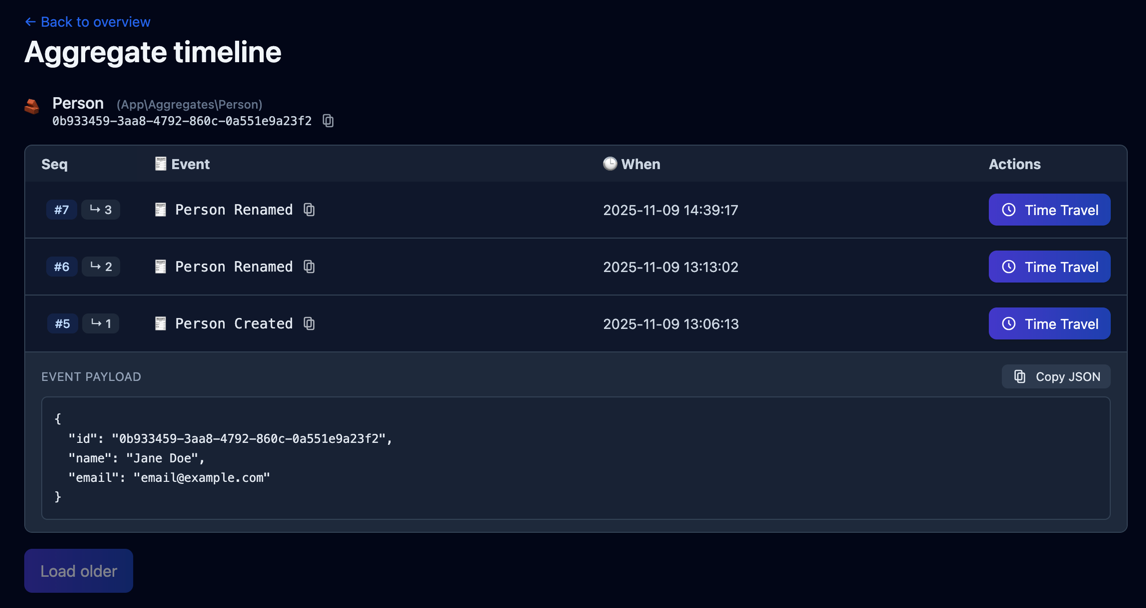Copy the Person Created event name

(x=309, y=323)
